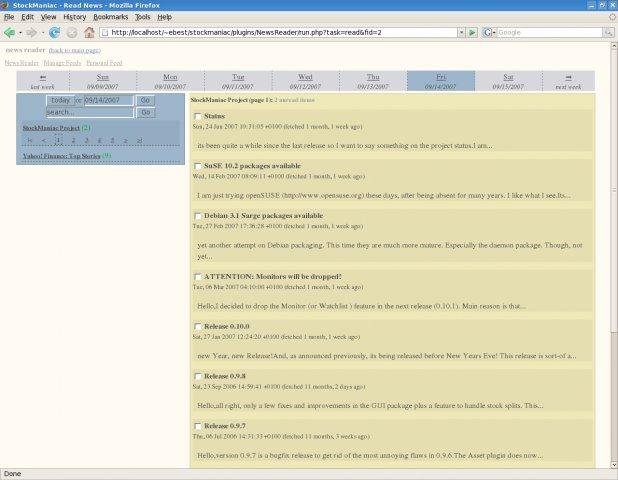Select the Thu 09/13/2007 day tab
The width and height of the screenshot is (618, 480).
pyautogui.click(x=373, y=81)
